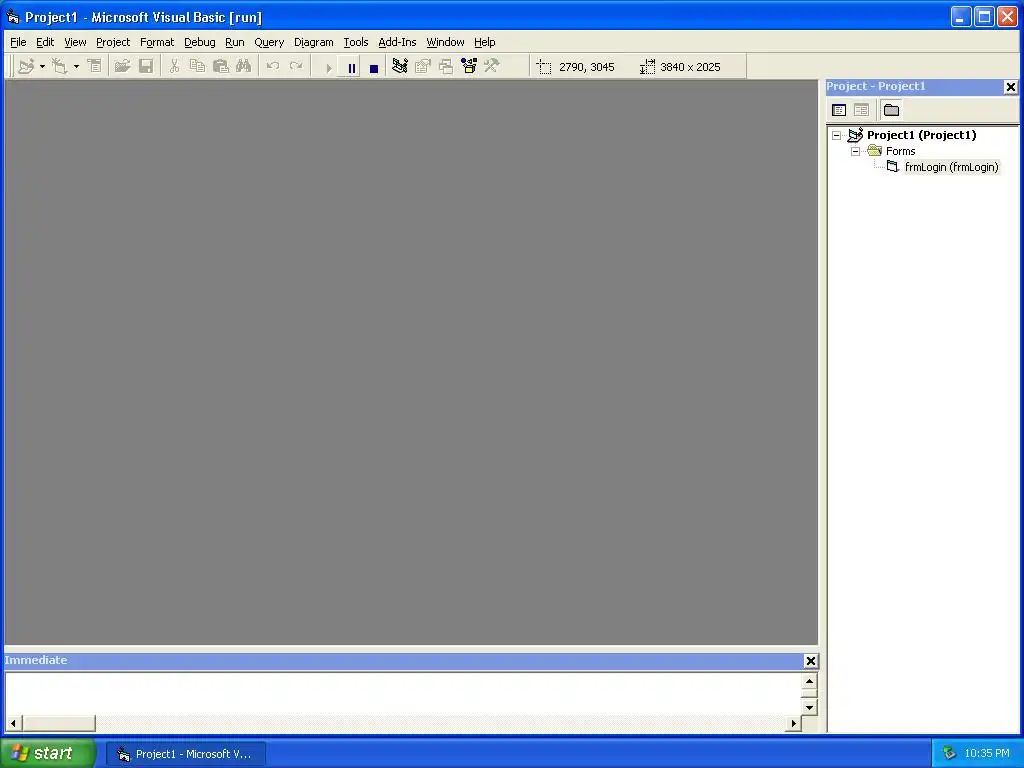Click inside the Immediate window text area
The width and height of the screenshot is (1024, 768).
(x=403, y=694)
